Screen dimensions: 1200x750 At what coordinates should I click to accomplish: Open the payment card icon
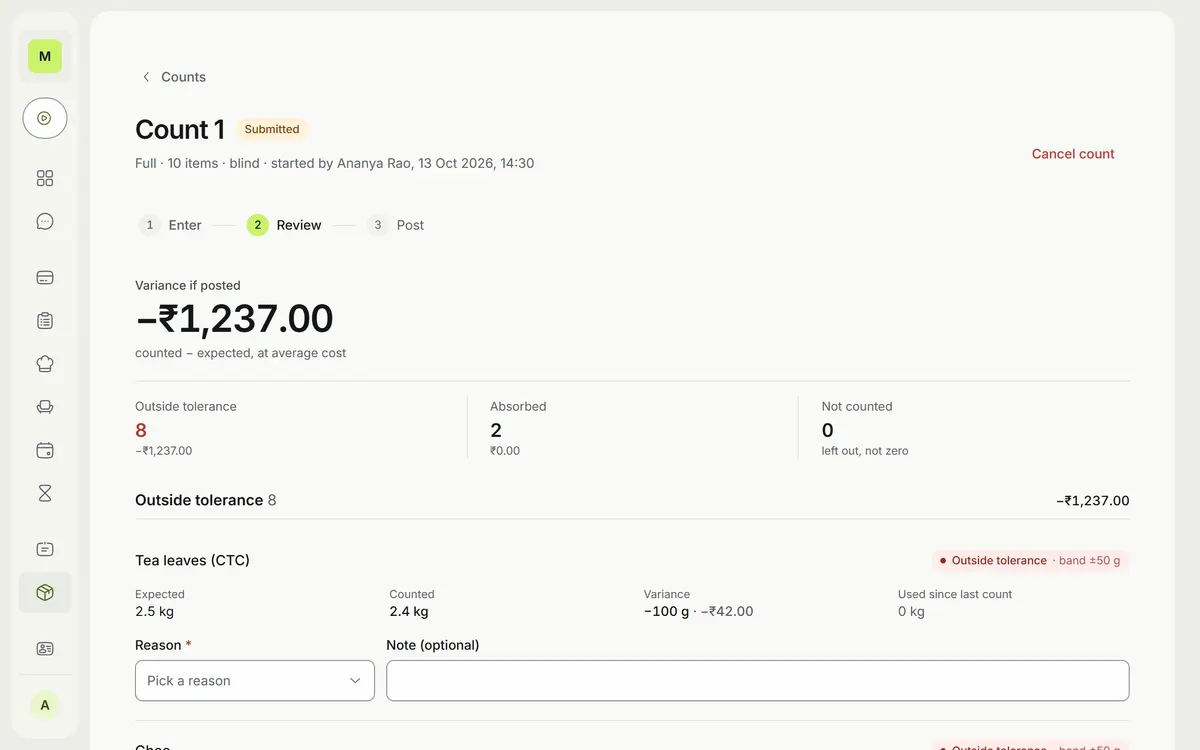click(x=45, y=278)
